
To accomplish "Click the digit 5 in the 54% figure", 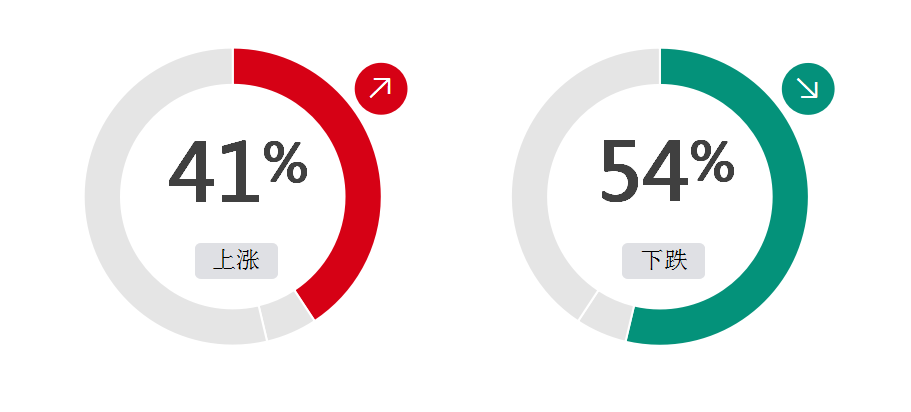I will tap(621, 172).
